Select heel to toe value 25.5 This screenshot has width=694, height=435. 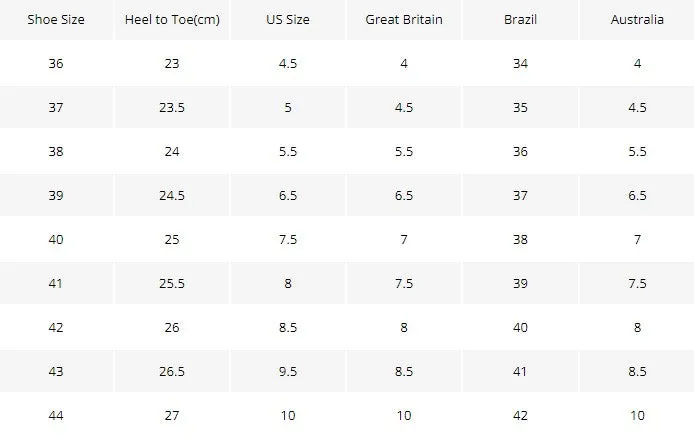click(x=172, y=283)
